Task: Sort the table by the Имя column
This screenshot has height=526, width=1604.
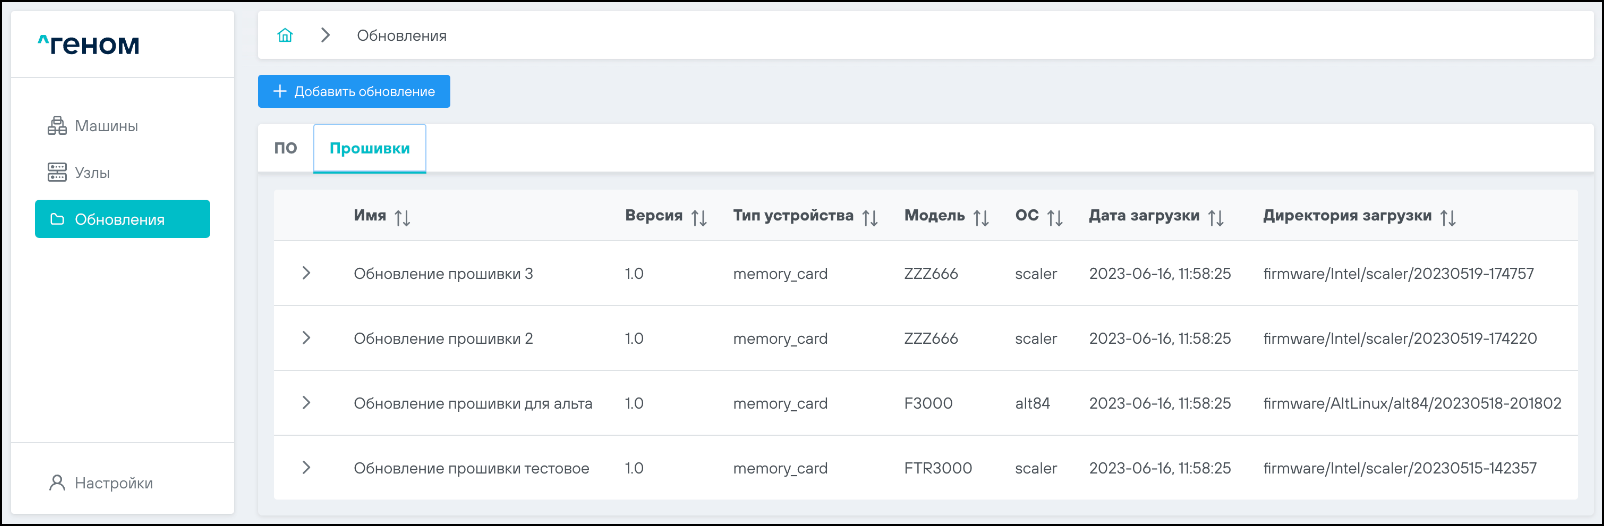Action: pos(402,217)
